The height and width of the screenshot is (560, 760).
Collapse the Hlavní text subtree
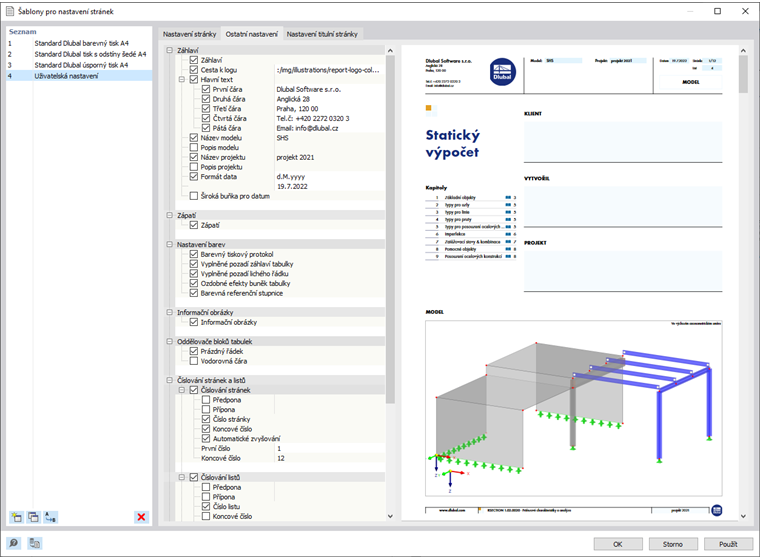[x=182, y=80]
